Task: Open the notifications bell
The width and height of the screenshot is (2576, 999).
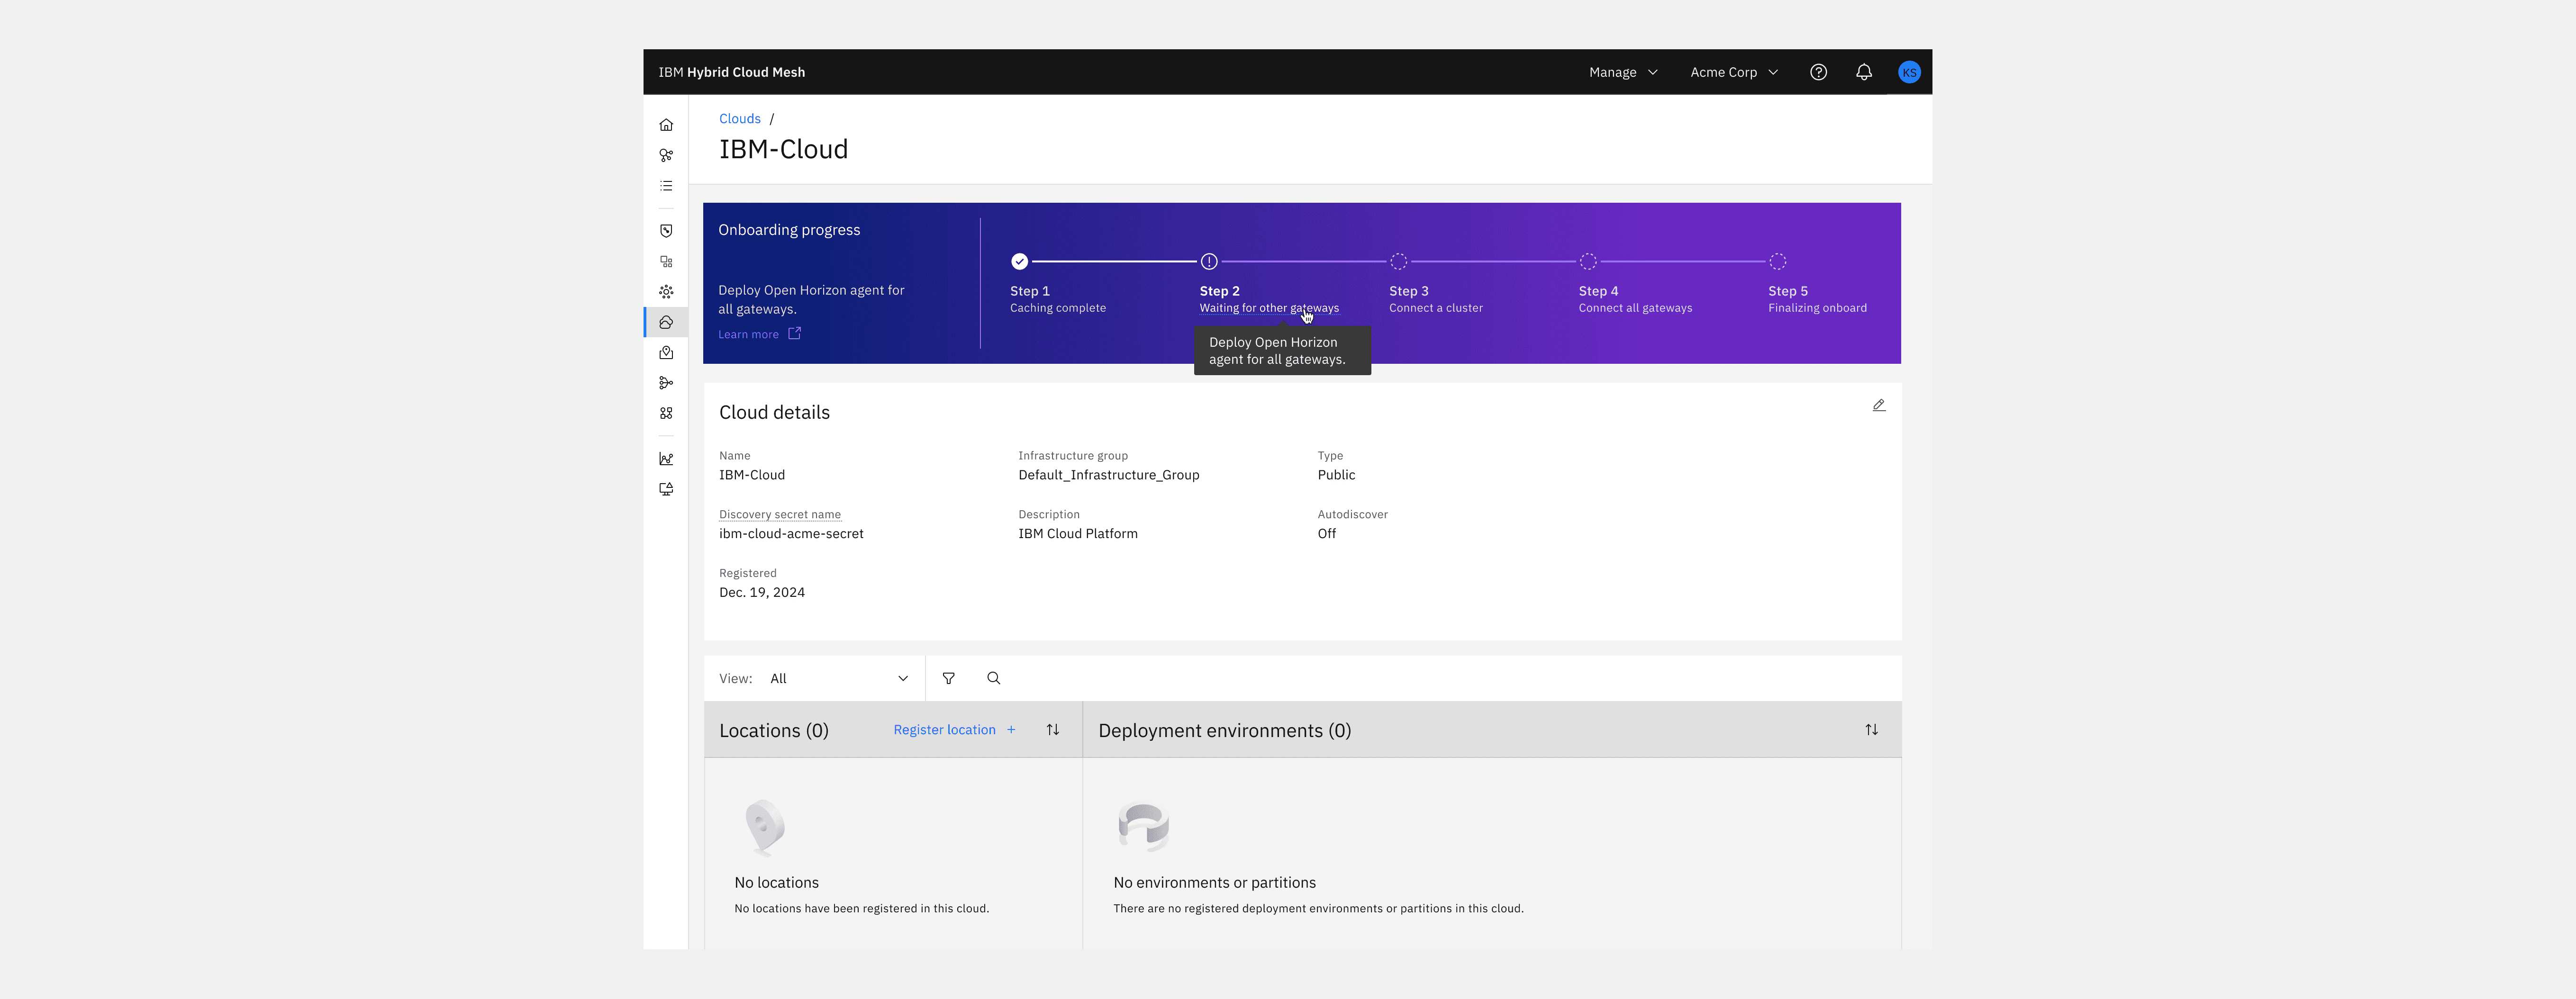Action: coord(1864,72)
